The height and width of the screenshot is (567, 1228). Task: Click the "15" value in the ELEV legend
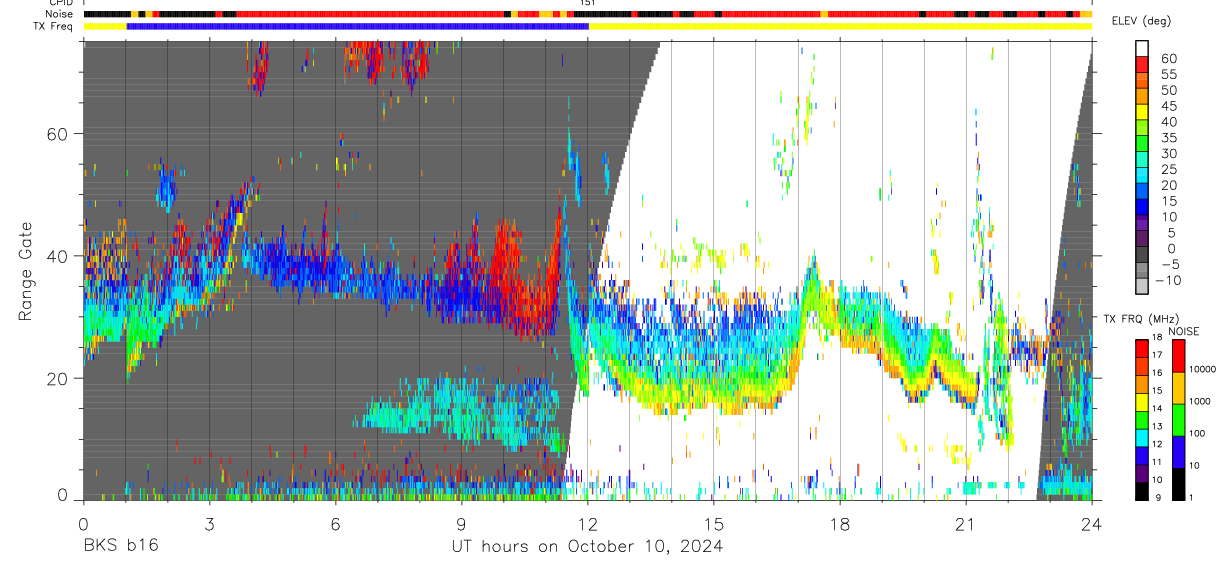(1168, 201)
